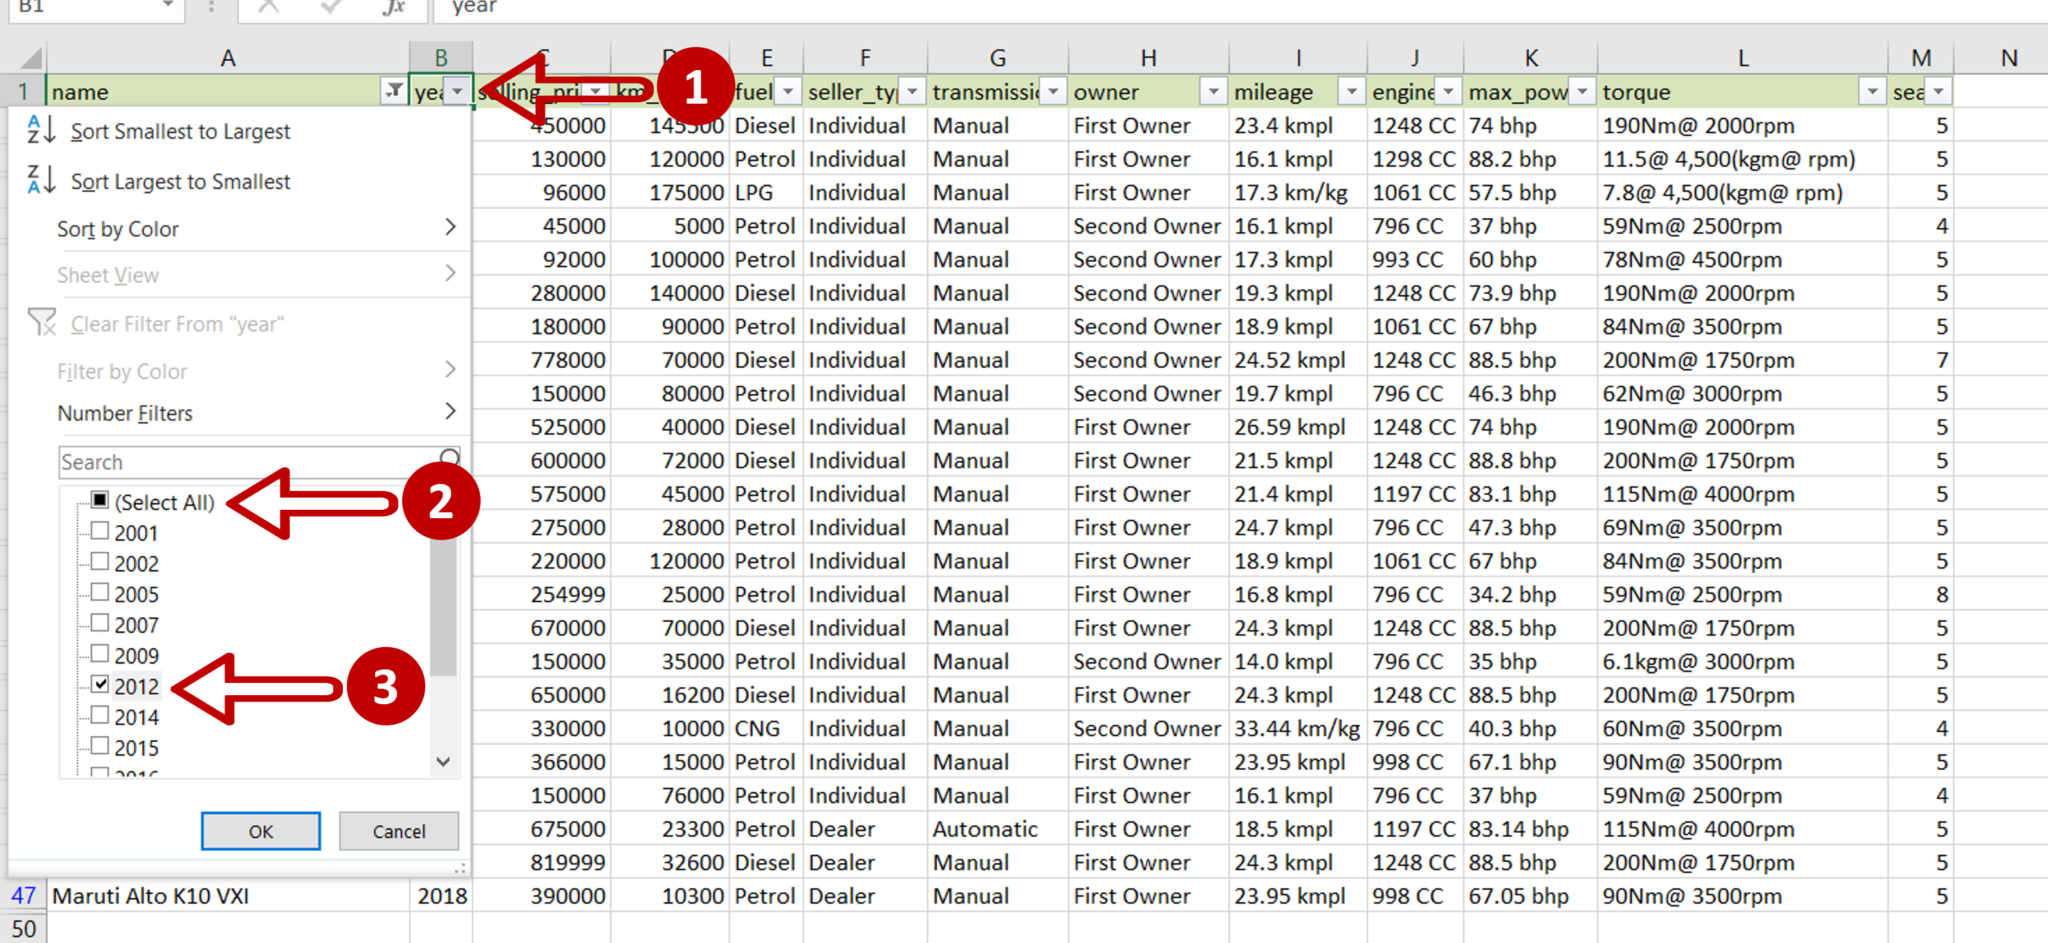Expand the Name Box dropdown arrow

coord(167,7)
